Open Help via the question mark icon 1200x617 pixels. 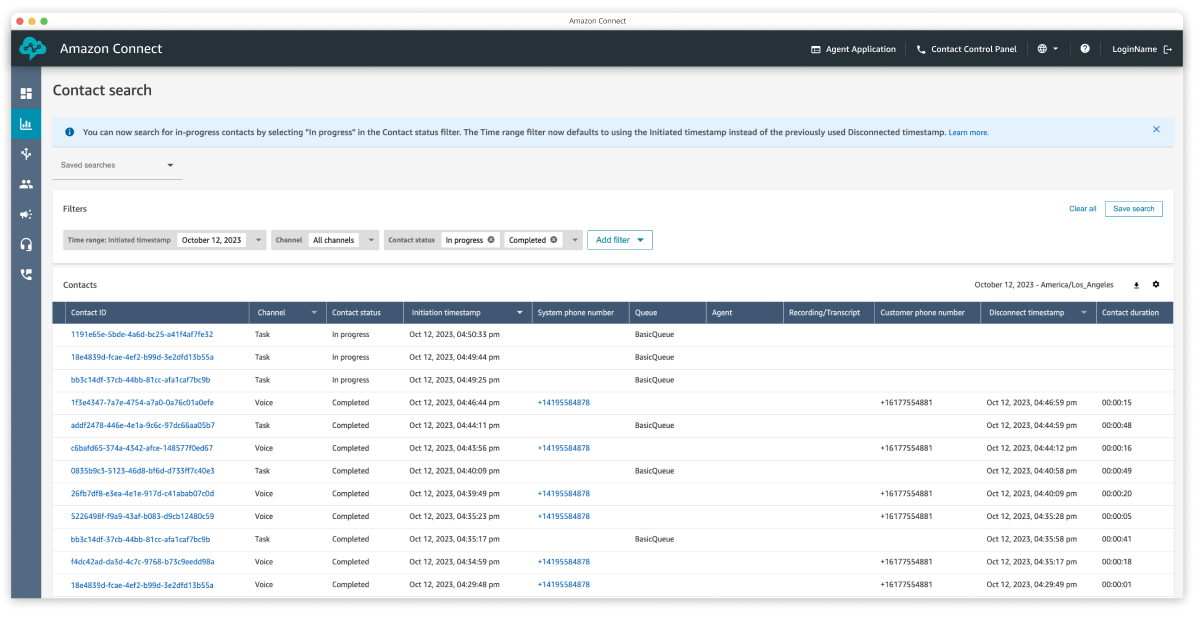[1083, 48]
